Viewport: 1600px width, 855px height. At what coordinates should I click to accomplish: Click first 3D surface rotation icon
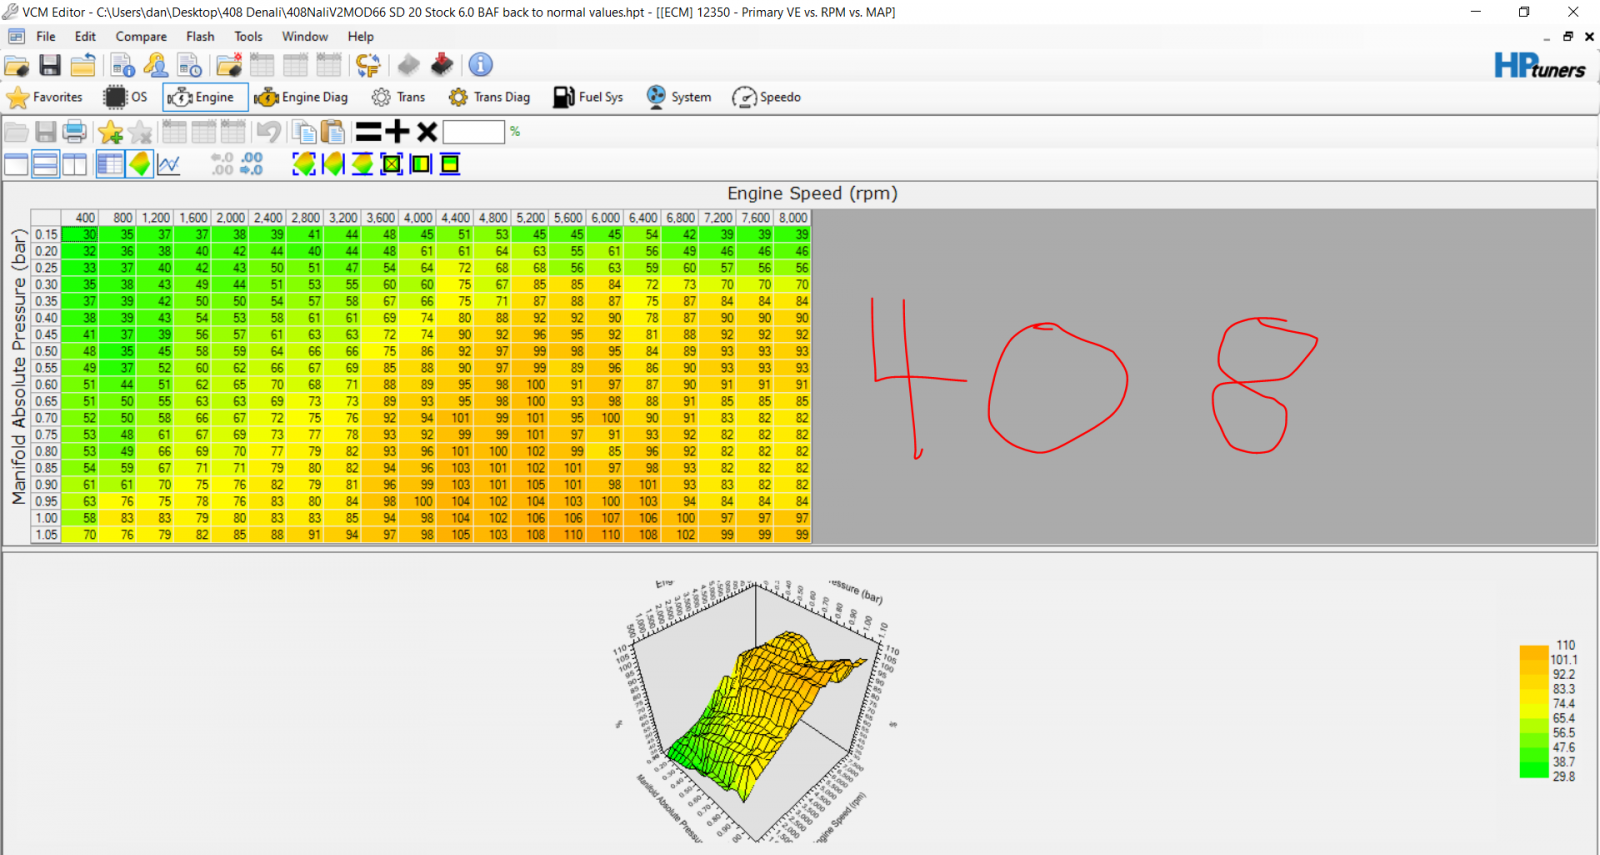point(304,164)
